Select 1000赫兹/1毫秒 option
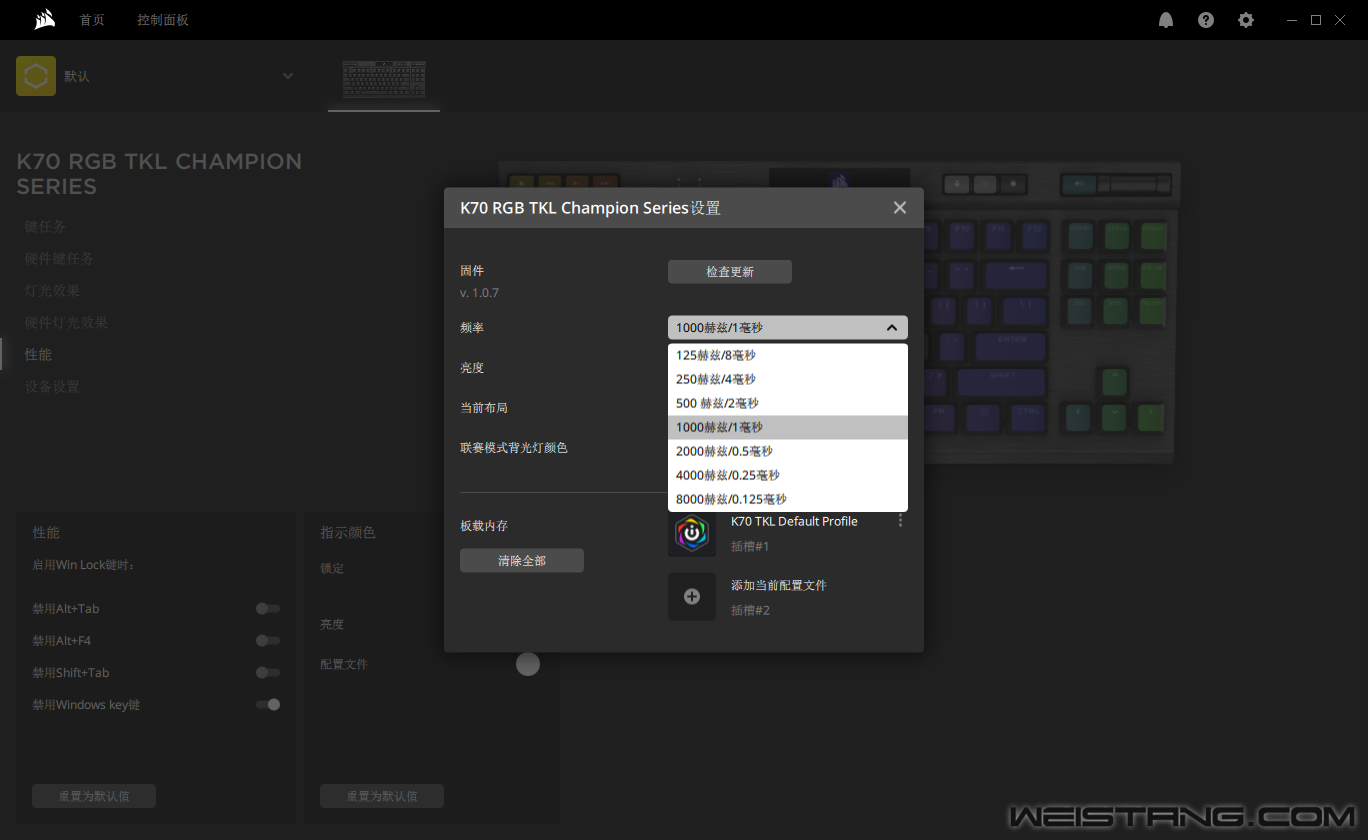 788,427
